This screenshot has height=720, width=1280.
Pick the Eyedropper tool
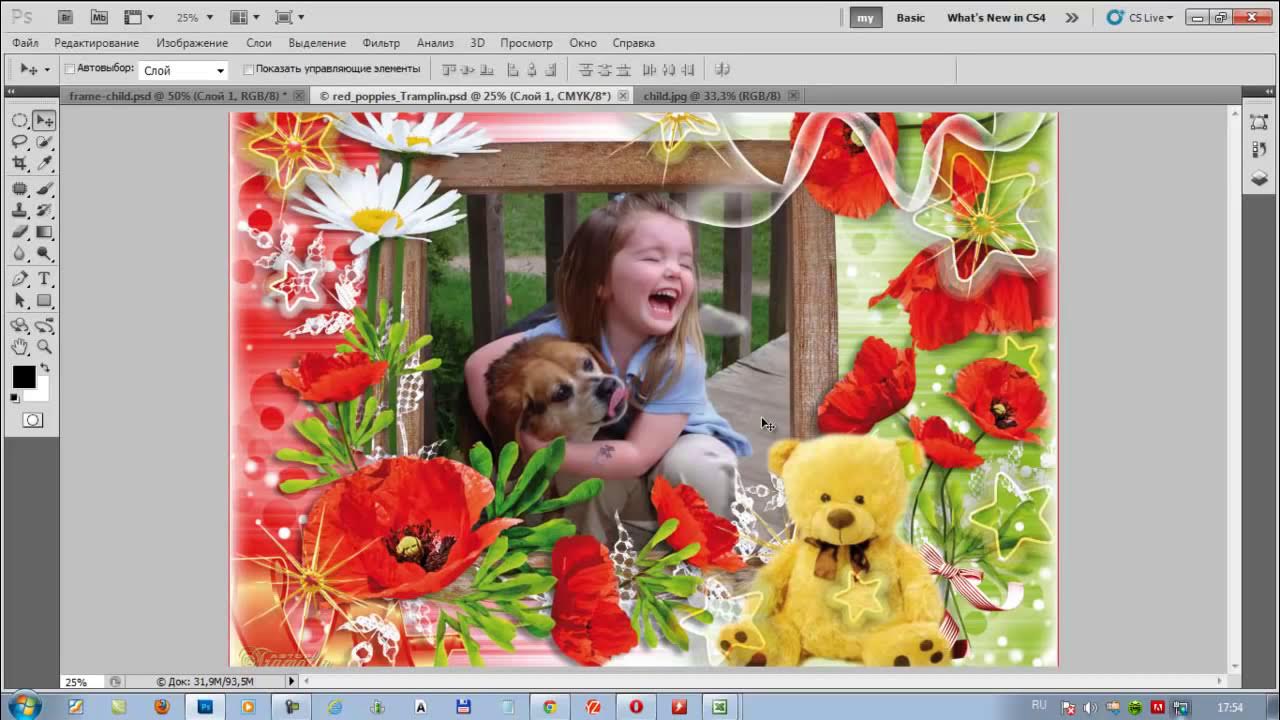[44, 164]
